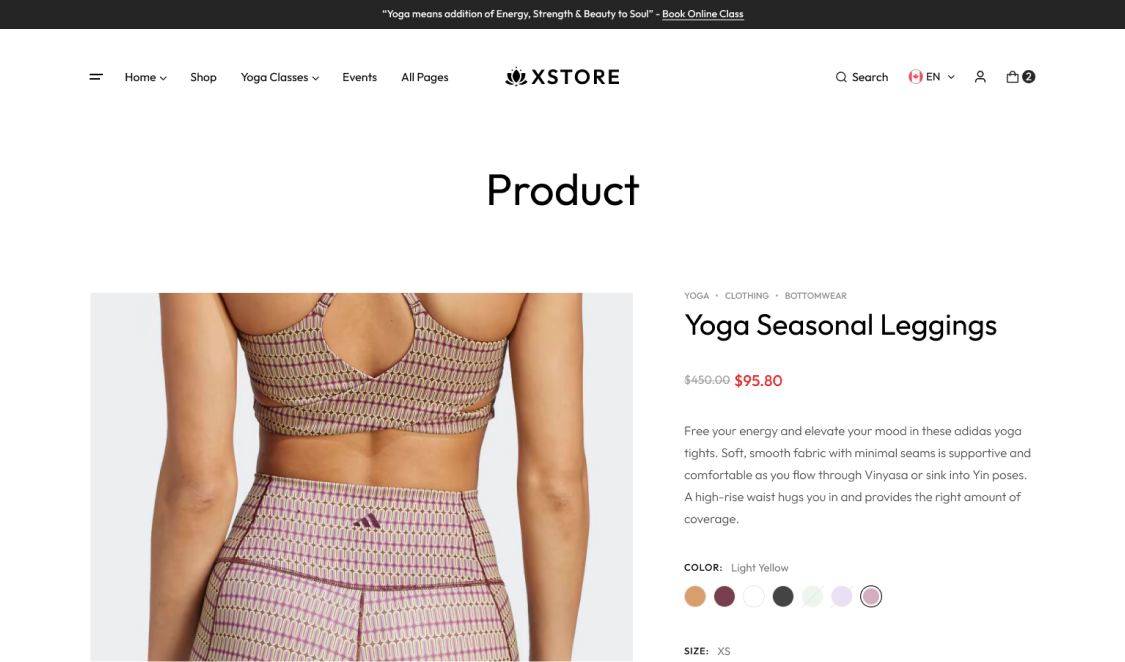Follow the Book Online Class link
Viewport: 1125px width, 662px height.
point(702,14)
